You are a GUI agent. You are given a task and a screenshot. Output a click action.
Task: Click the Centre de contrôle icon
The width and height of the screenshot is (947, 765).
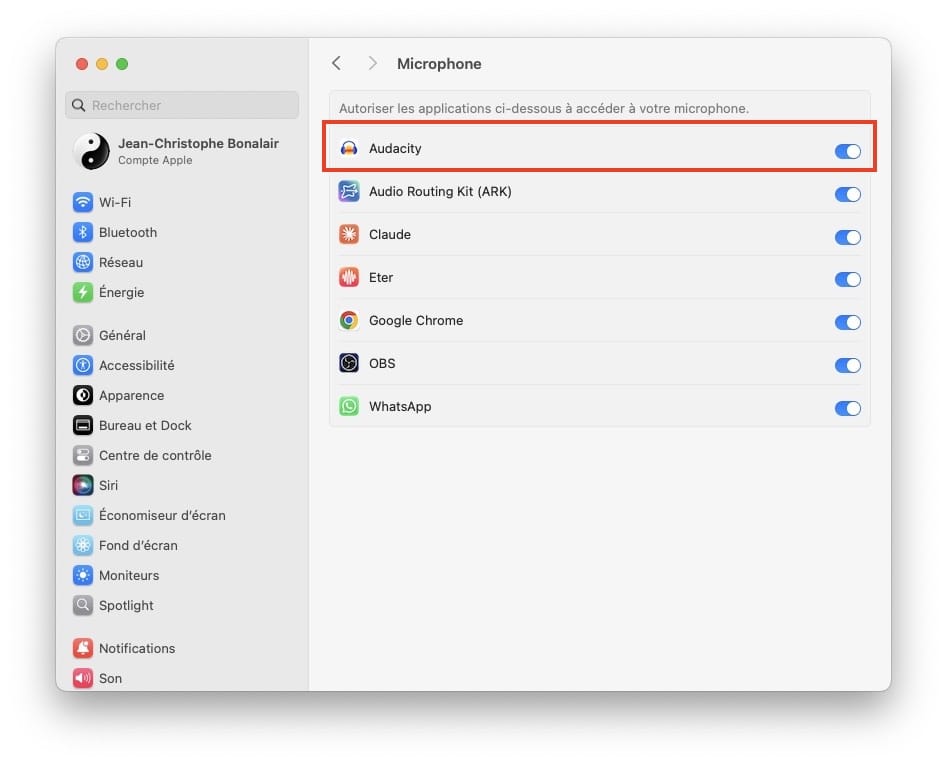tap(83, 455)
